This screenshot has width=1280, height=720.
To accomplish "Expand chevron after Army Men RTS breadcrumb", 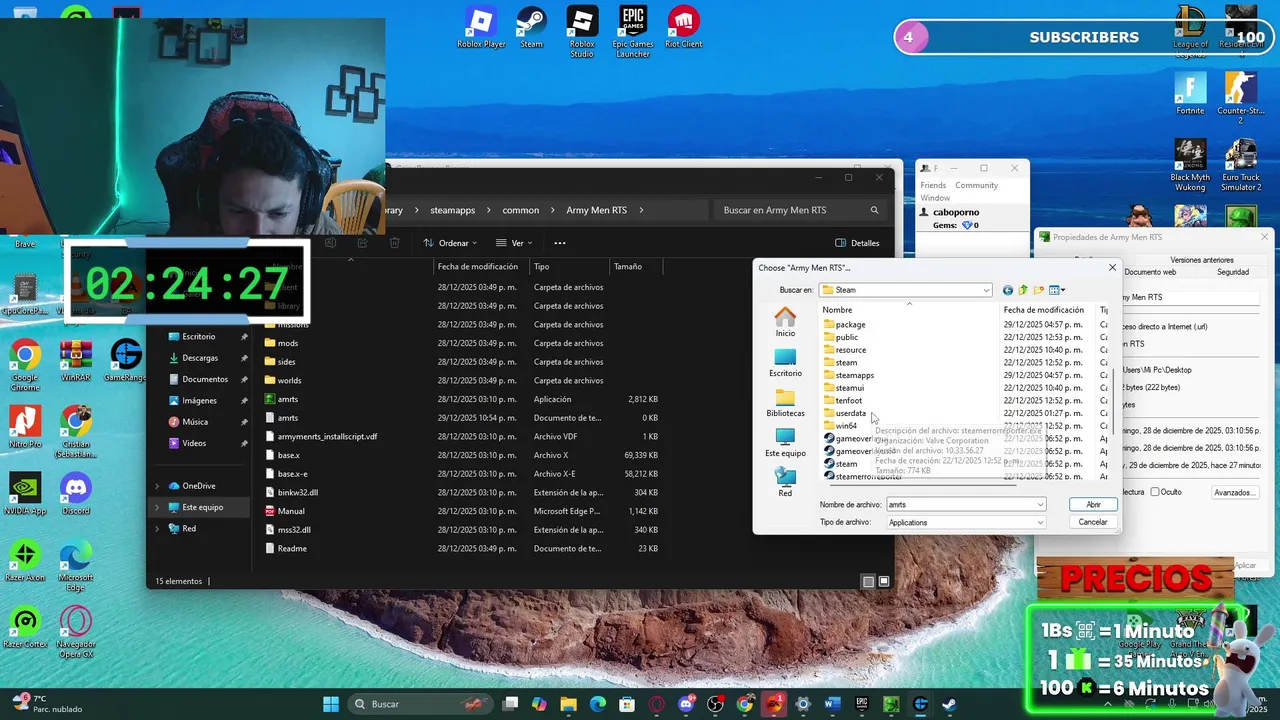I will point(641,210).
